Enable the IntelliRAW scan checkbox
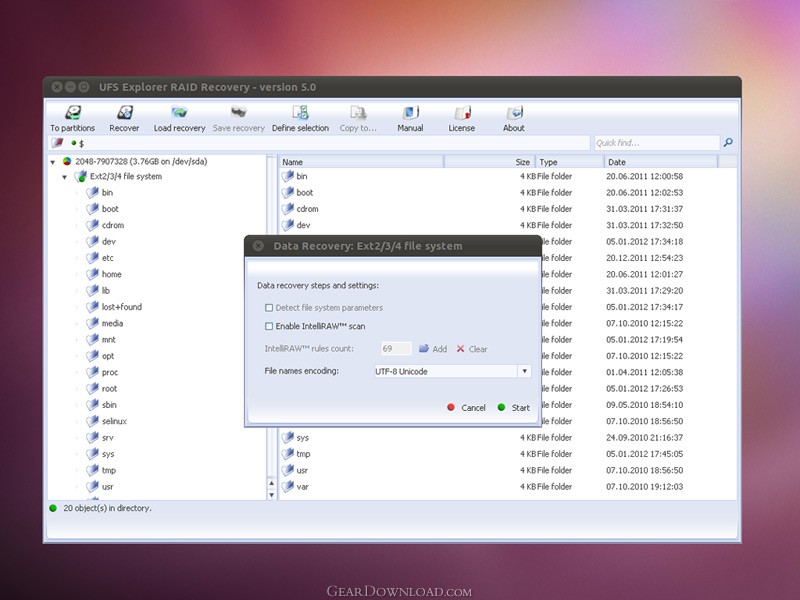 (x=269, y=326)
